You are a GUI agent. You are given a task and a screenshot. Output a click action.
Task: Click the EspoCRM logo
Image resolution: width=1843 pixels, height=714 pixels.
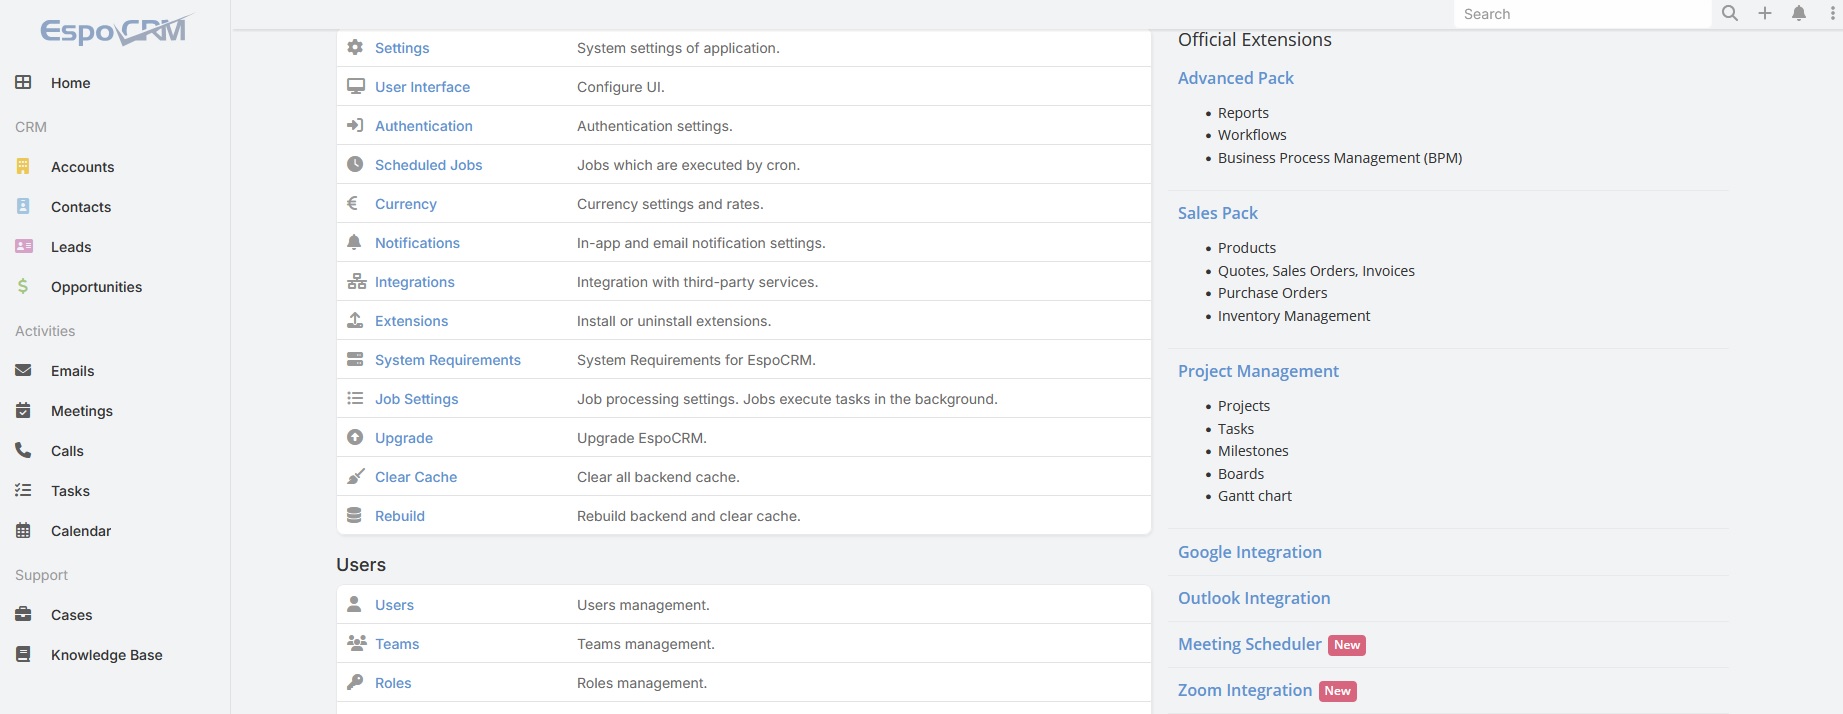(116, 30)
